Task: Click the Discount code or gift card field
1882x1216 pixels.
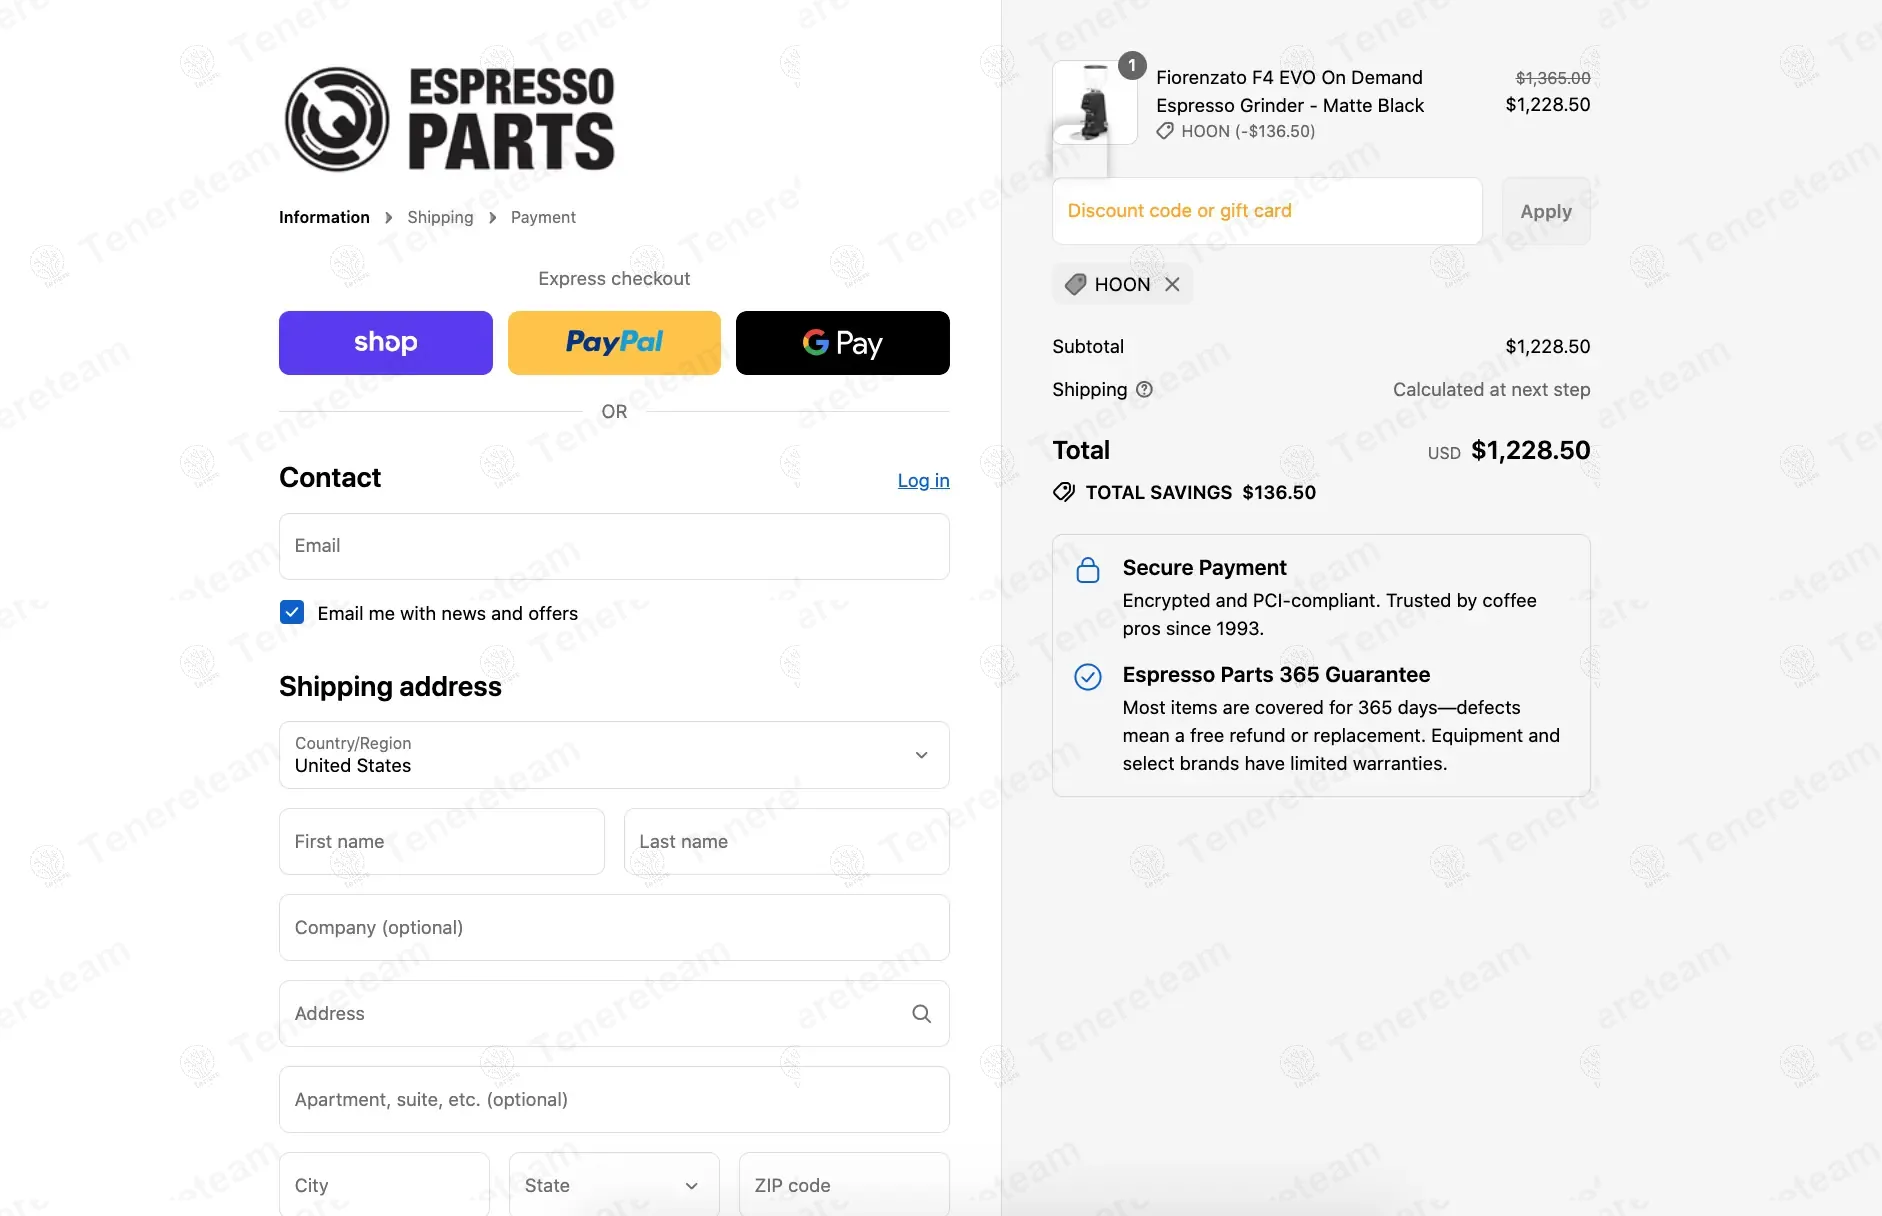Action: coord(1266,211)
